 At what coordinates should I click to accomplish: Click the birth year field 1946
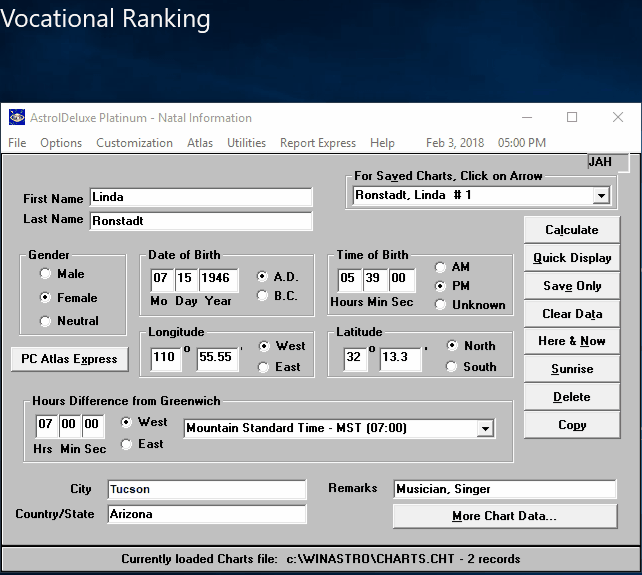pyautogui.click(x=218, y=280)
